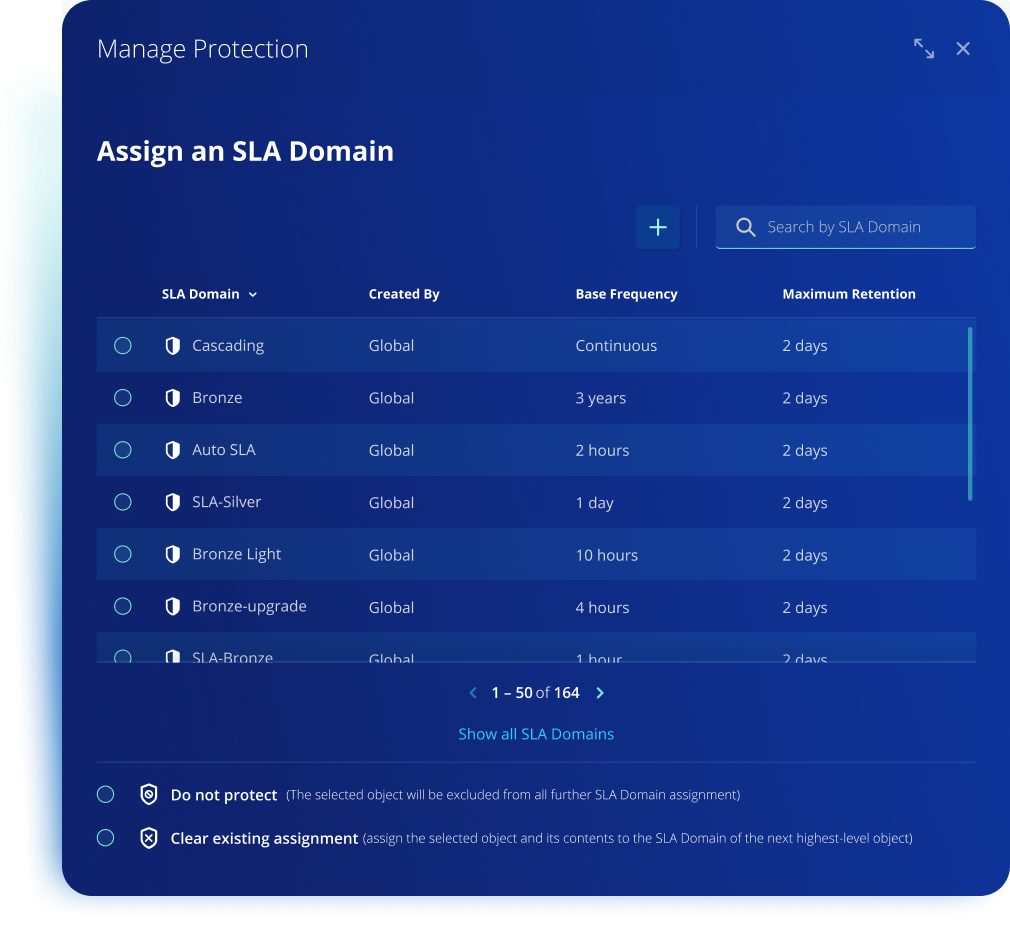Click the shield icon next to Bronze
This screenshot has height=926, width=1010.
point(173,397)
